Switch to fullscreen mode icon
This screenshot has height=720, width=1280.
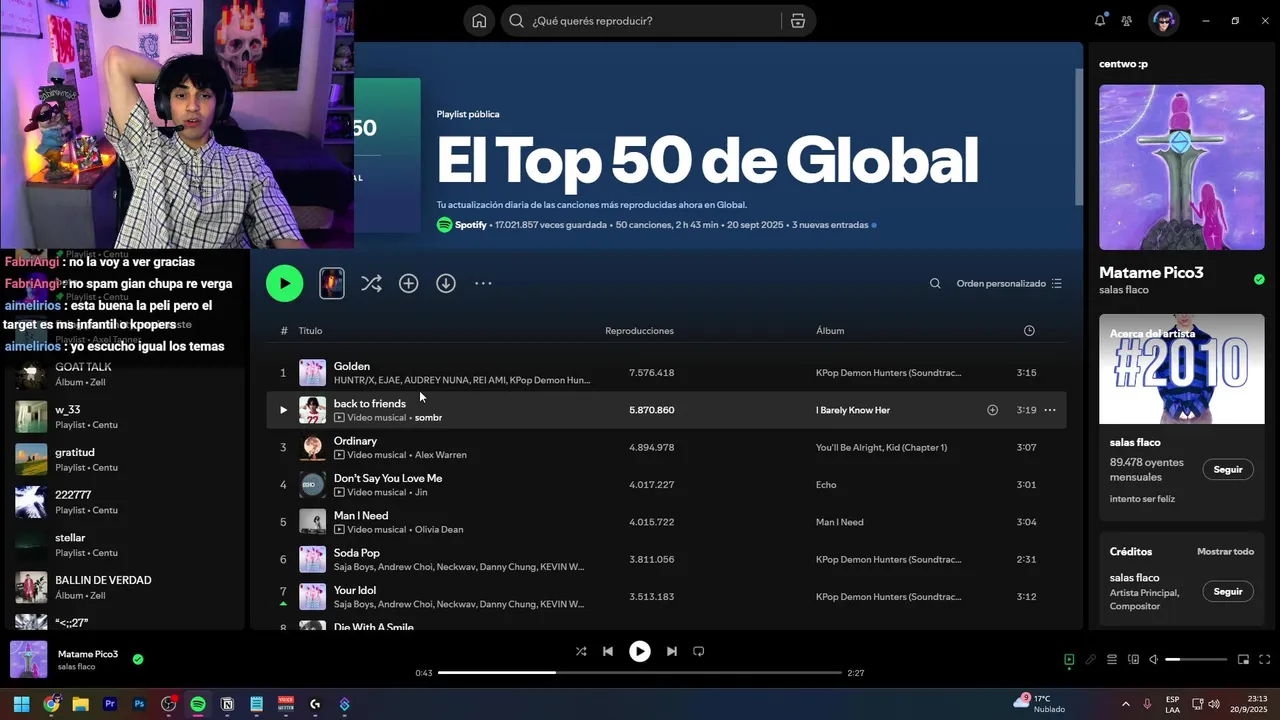click(x=1265, y=660)
